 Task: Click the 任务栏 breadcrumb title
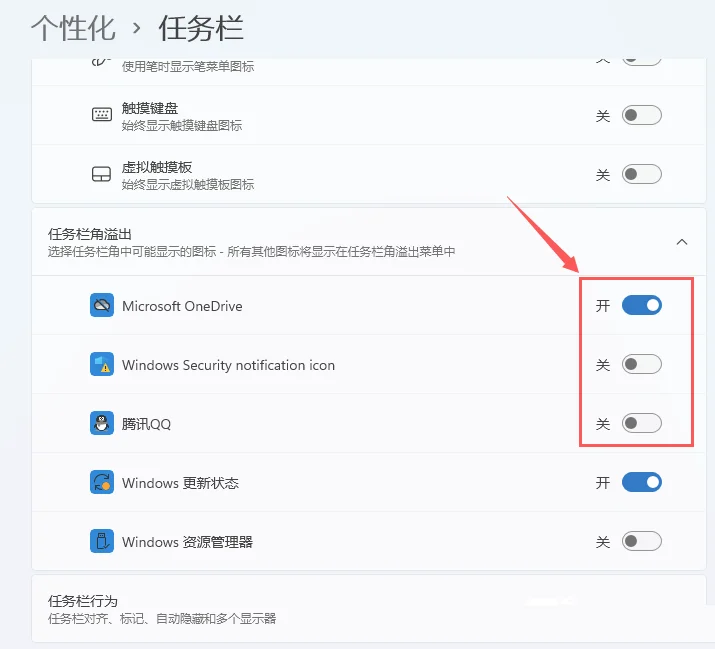pyautogui.click(x=201, y=27)
